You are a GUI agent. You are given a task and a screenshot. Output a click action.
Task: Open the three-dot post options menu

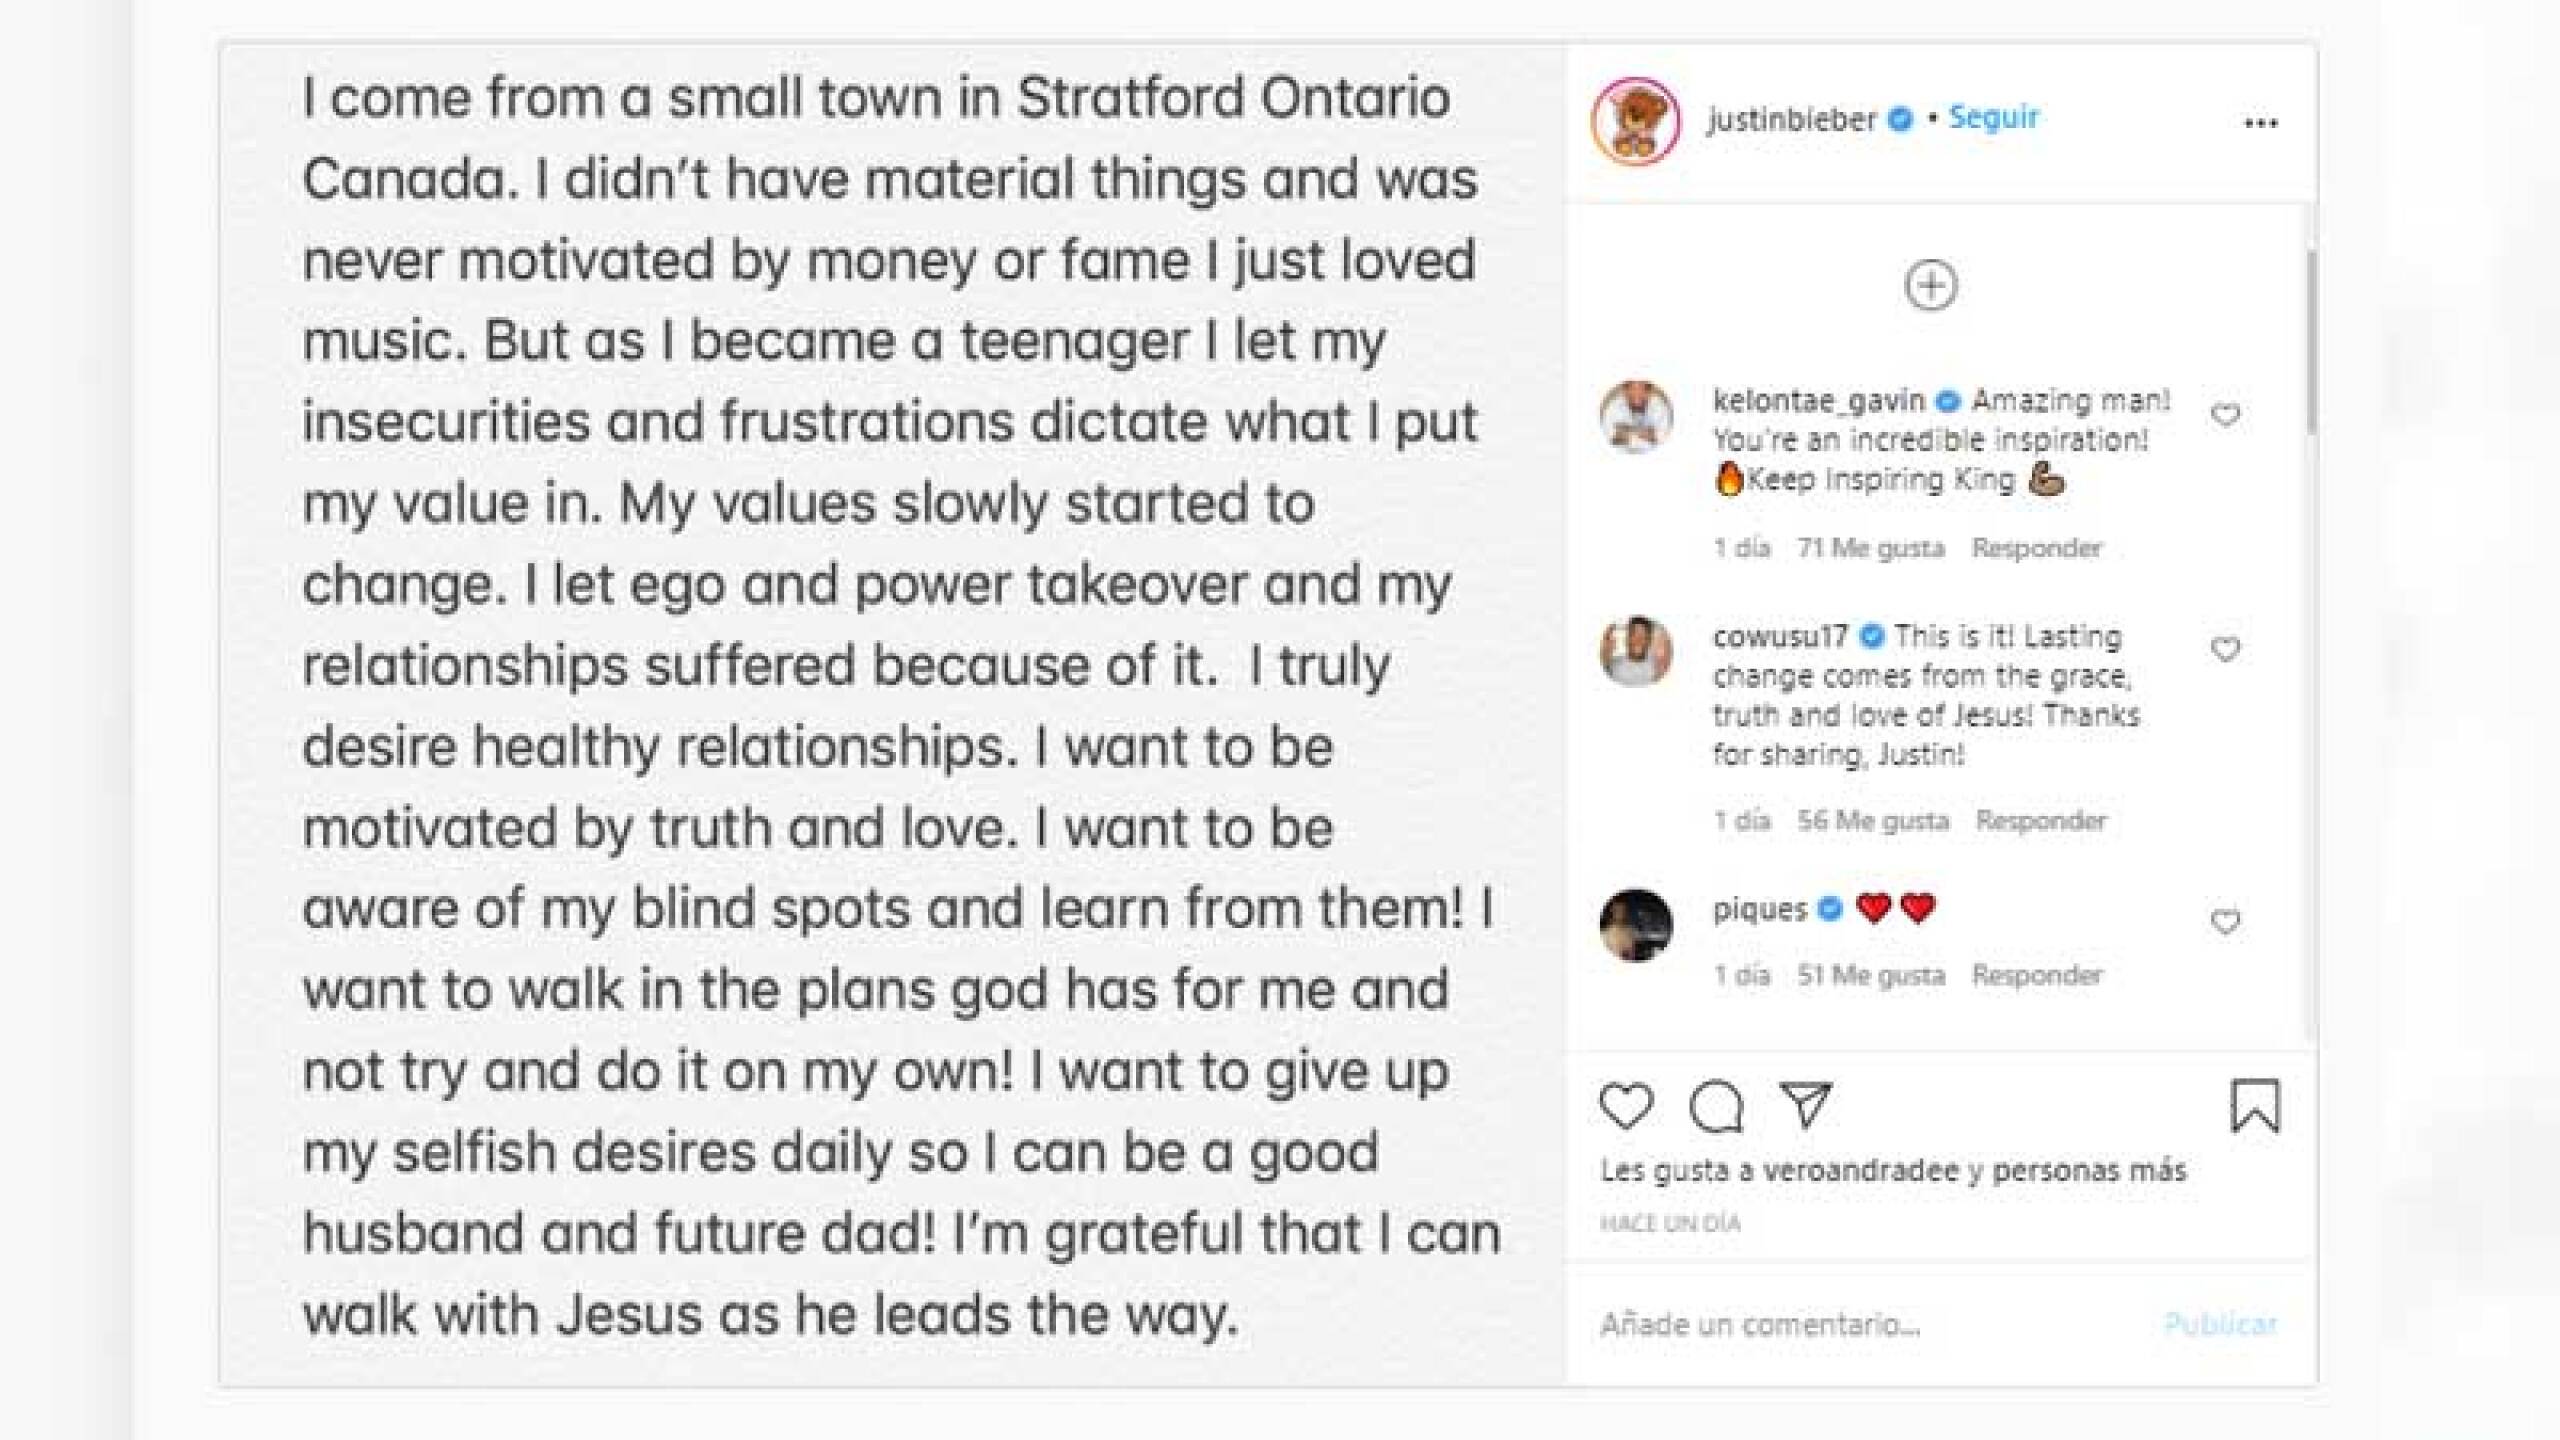[2261, 124]
